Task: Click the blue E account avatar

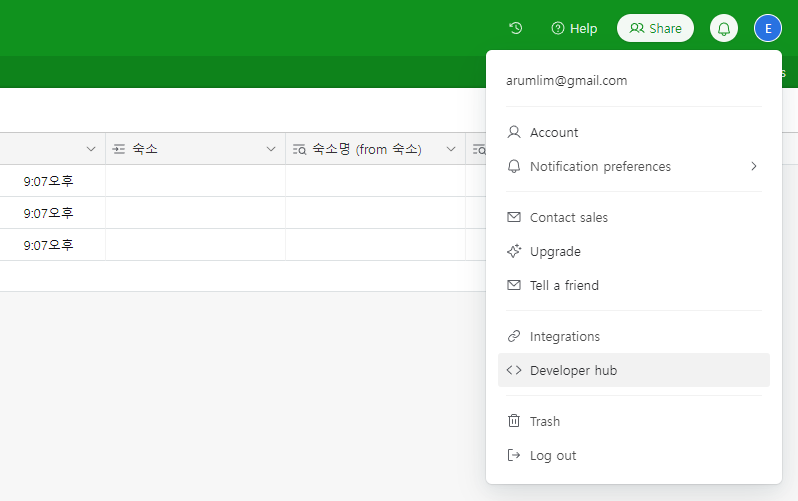Action: pyautogui.click(x=767, y=29)
